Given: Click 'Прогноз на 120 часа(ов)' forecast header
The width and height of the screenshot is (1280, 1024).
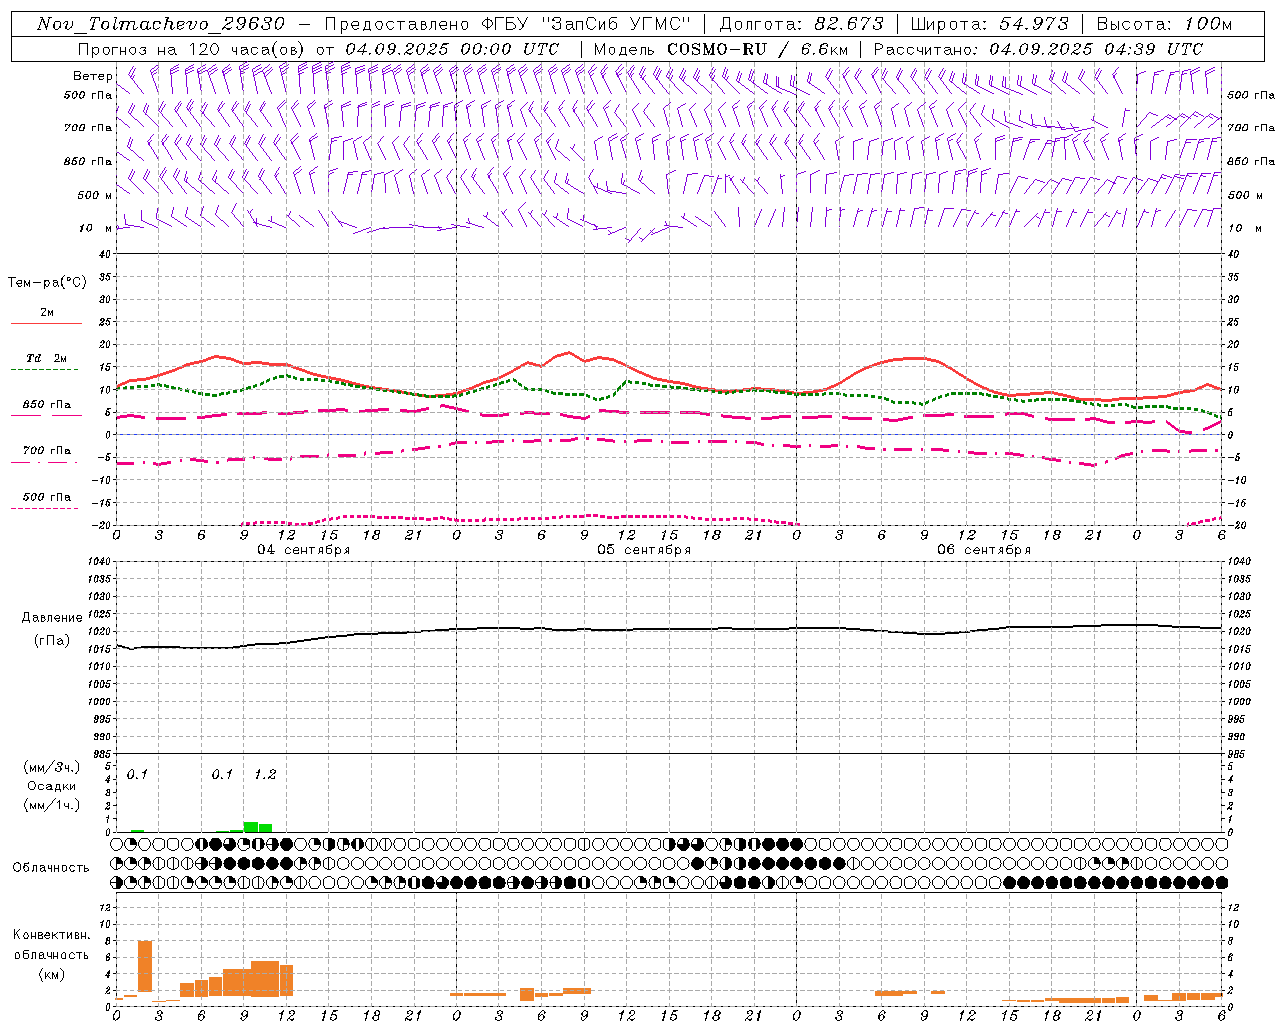Looking at the screenshot, I should (192, 49).
